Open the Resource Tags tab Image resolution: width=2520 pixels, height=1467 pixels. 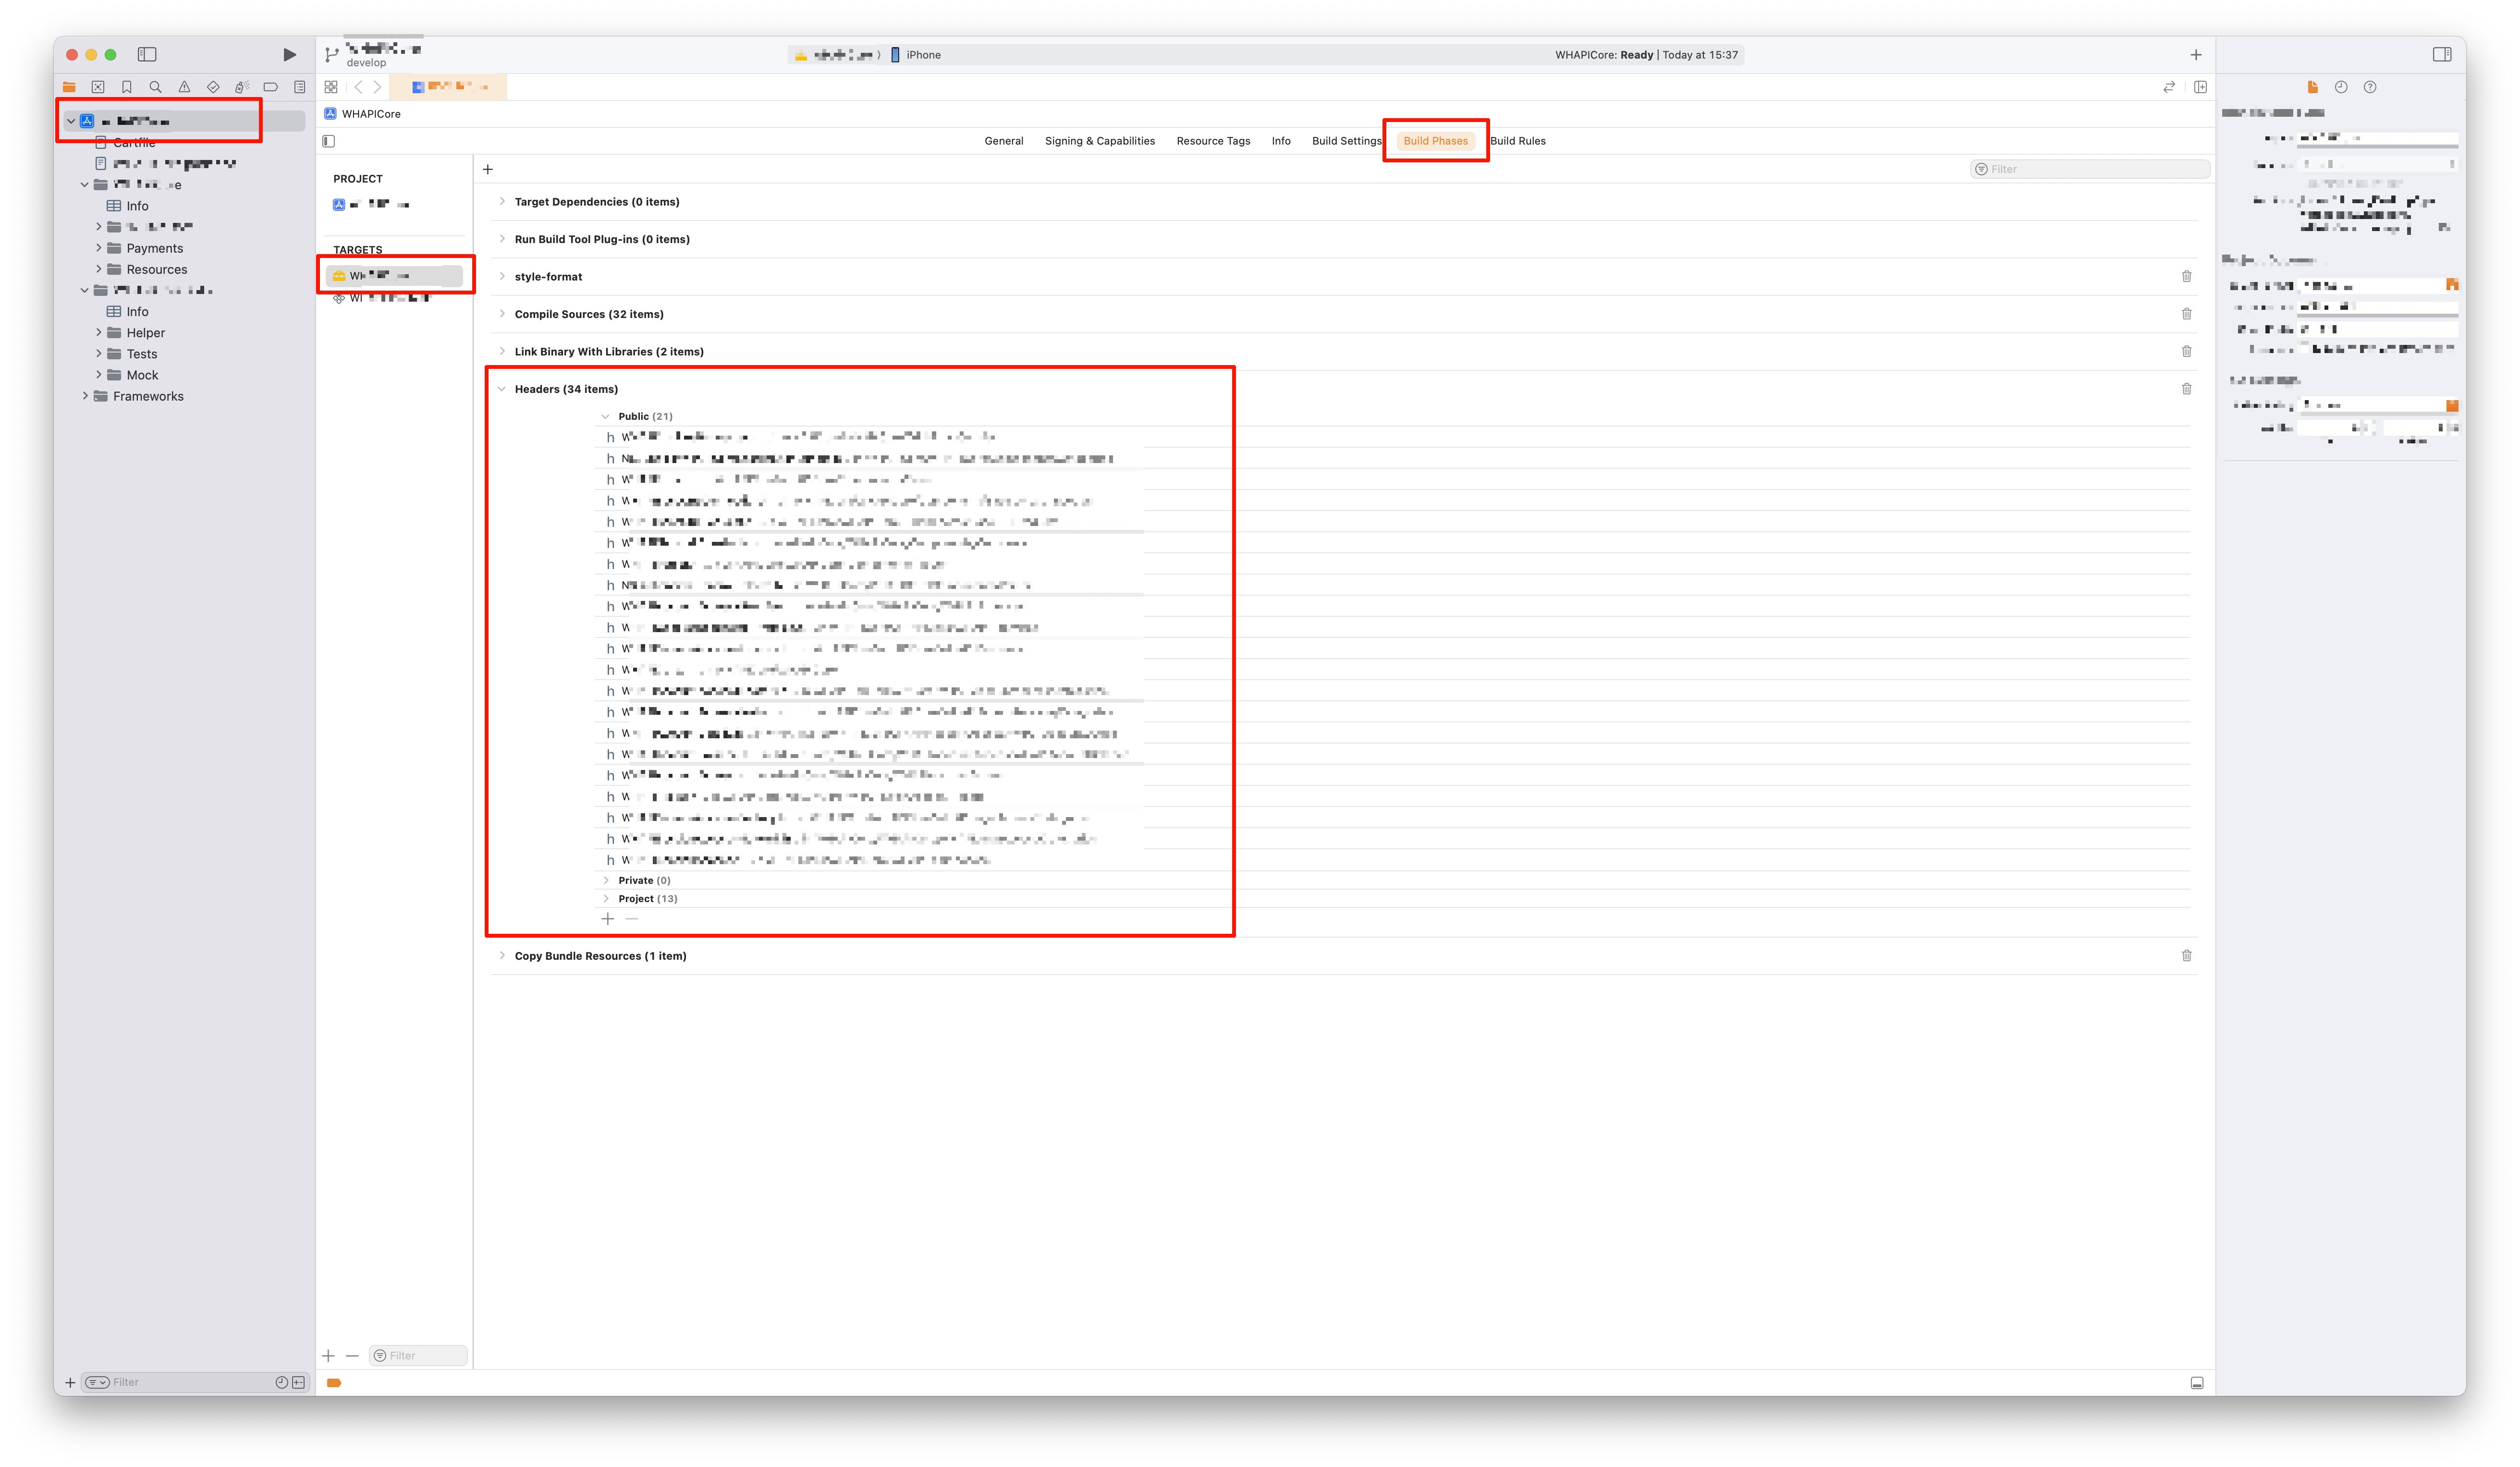1213,141
